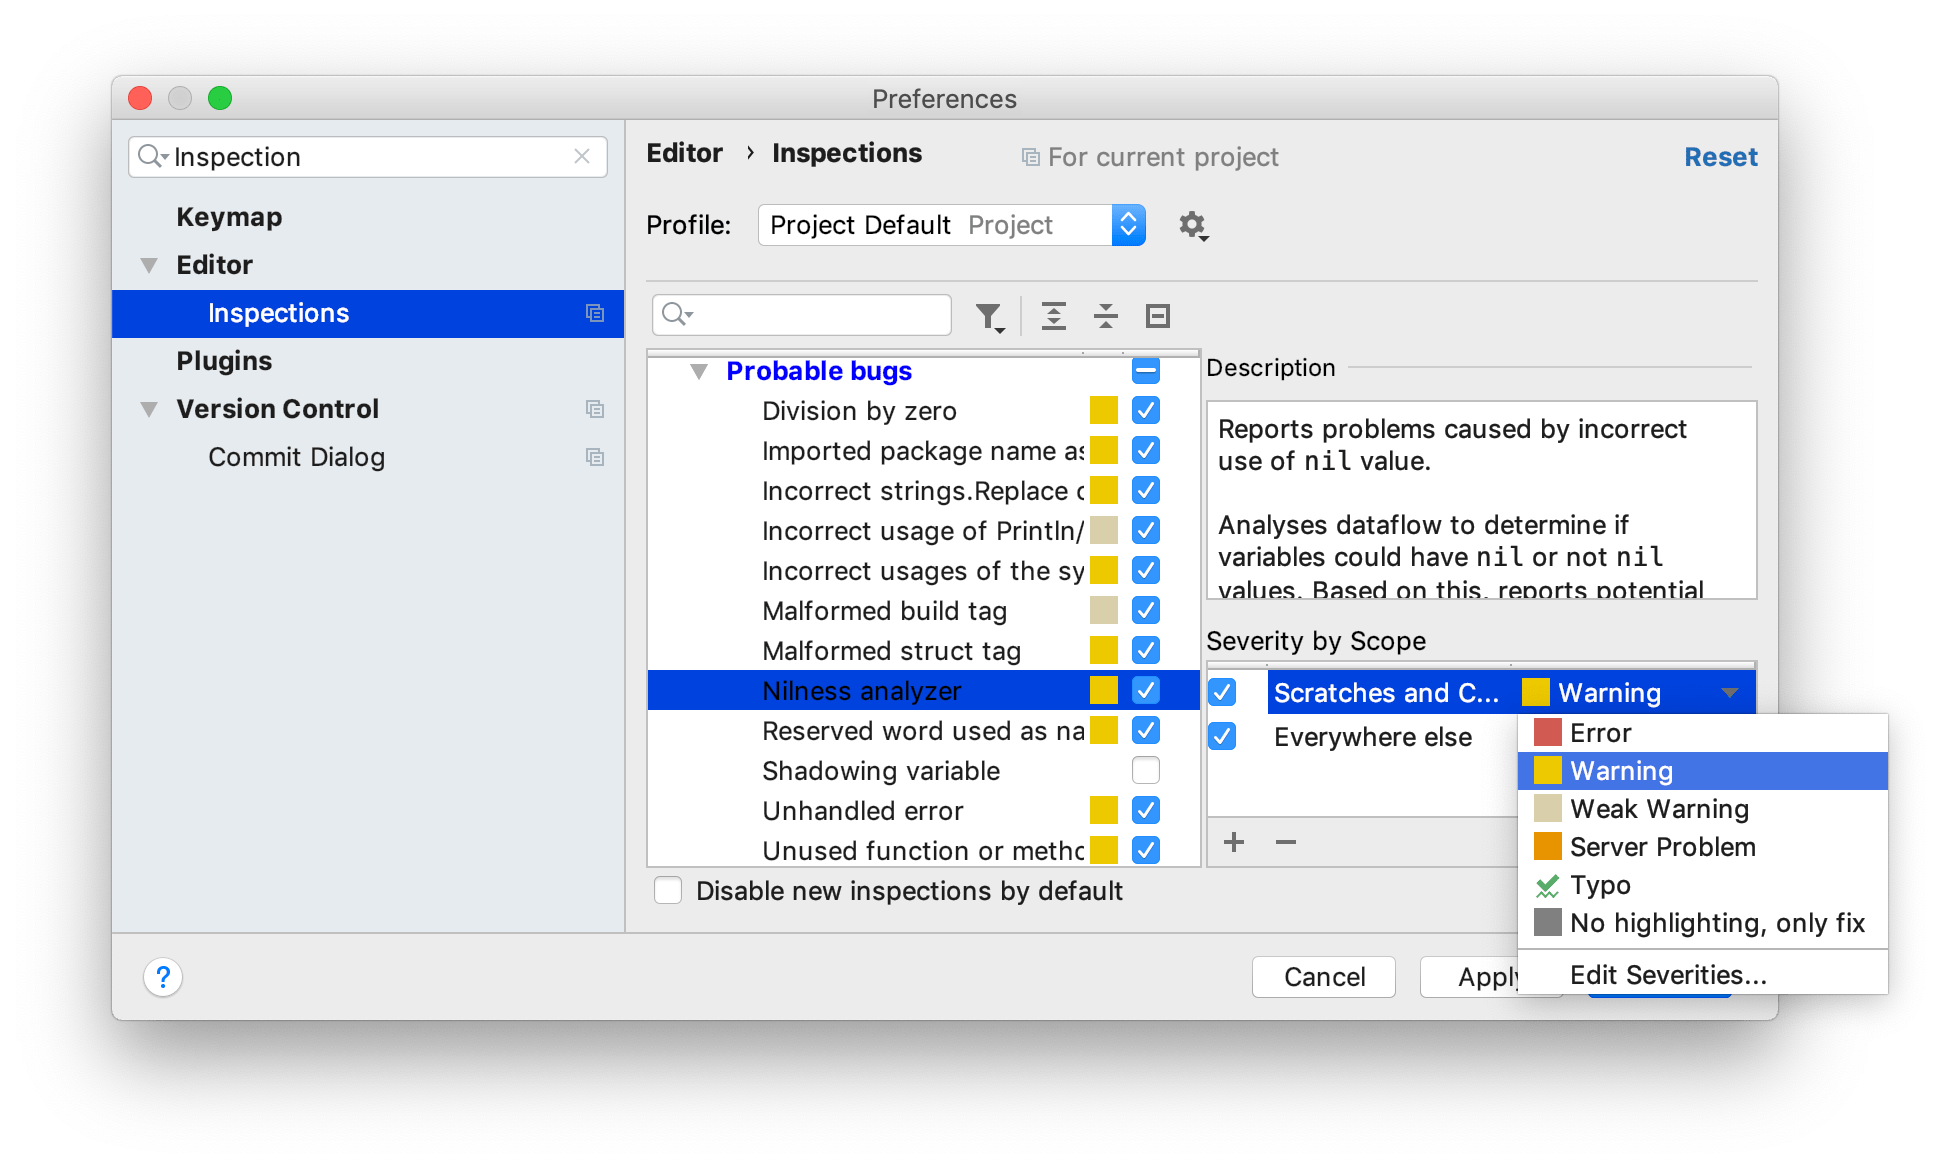This screenshot has height=1174, width=1942.
Task: Toggle Disable new inspections by default
Action: [x=670, y=890]
